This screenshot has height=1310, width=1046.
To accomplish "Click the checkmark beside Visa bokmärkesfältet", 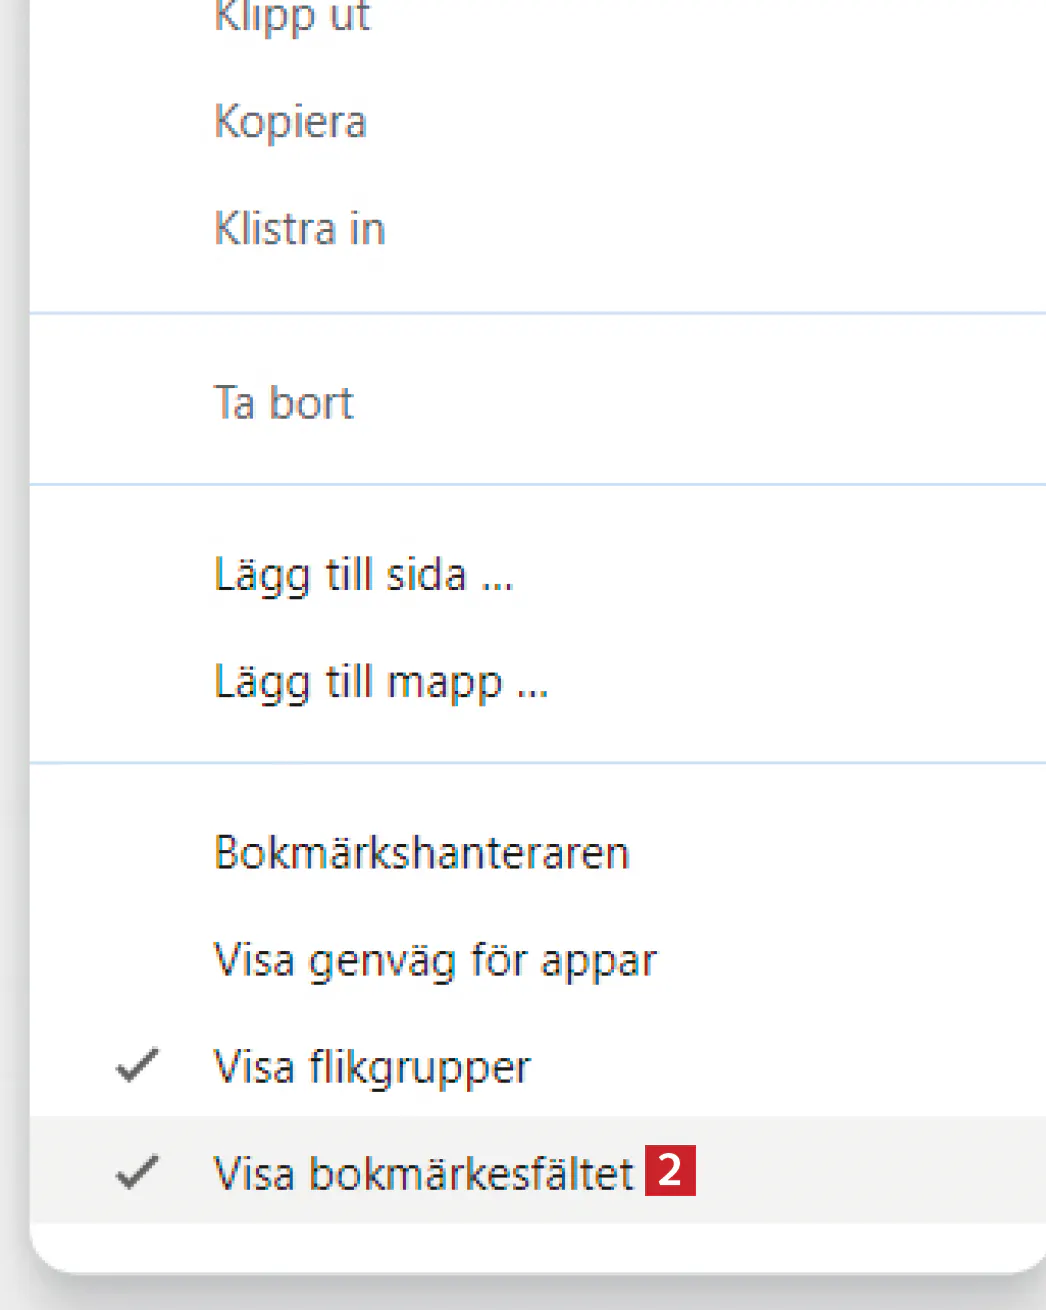I will (x=137, y=1172).
